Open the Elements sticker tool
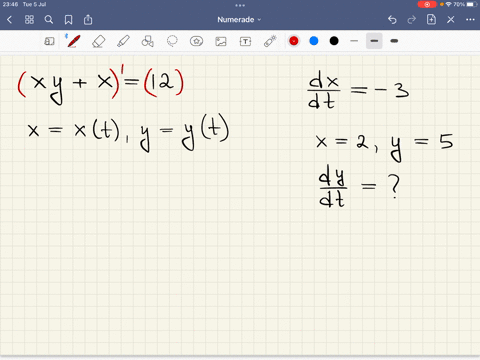Viewport: 480px width, 360px height. (196, 41)
